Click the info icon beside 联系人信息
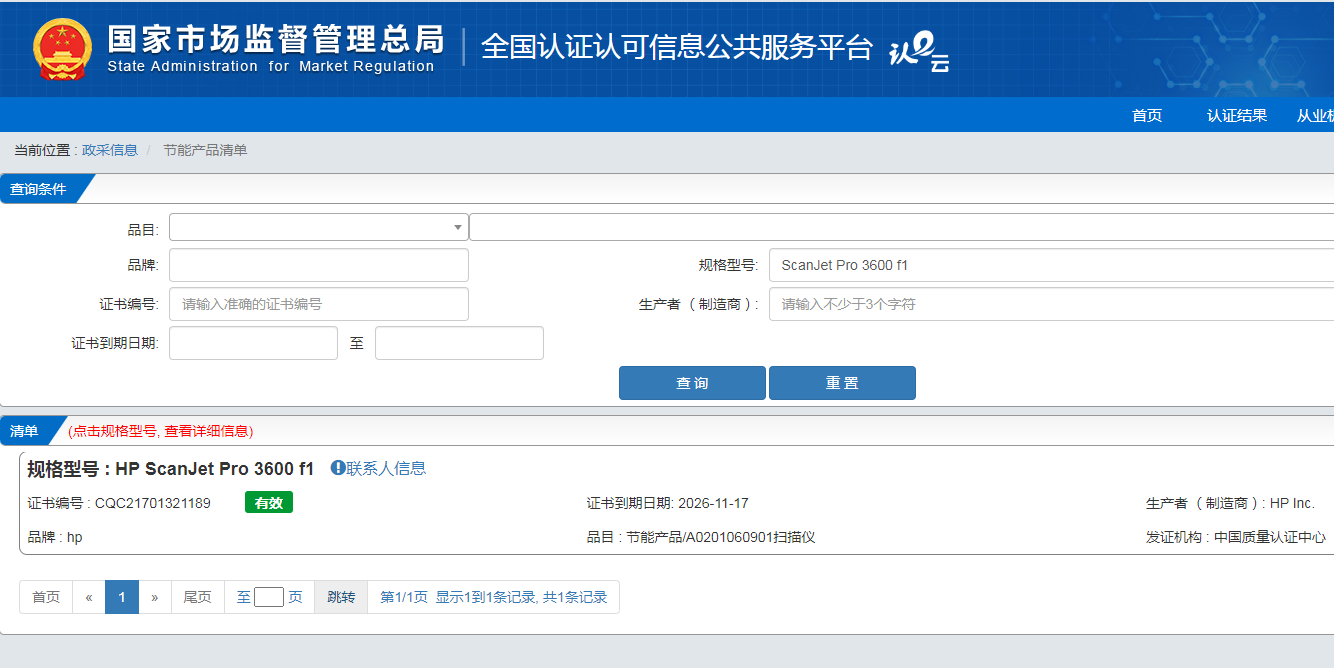 [x=338, y=468]
